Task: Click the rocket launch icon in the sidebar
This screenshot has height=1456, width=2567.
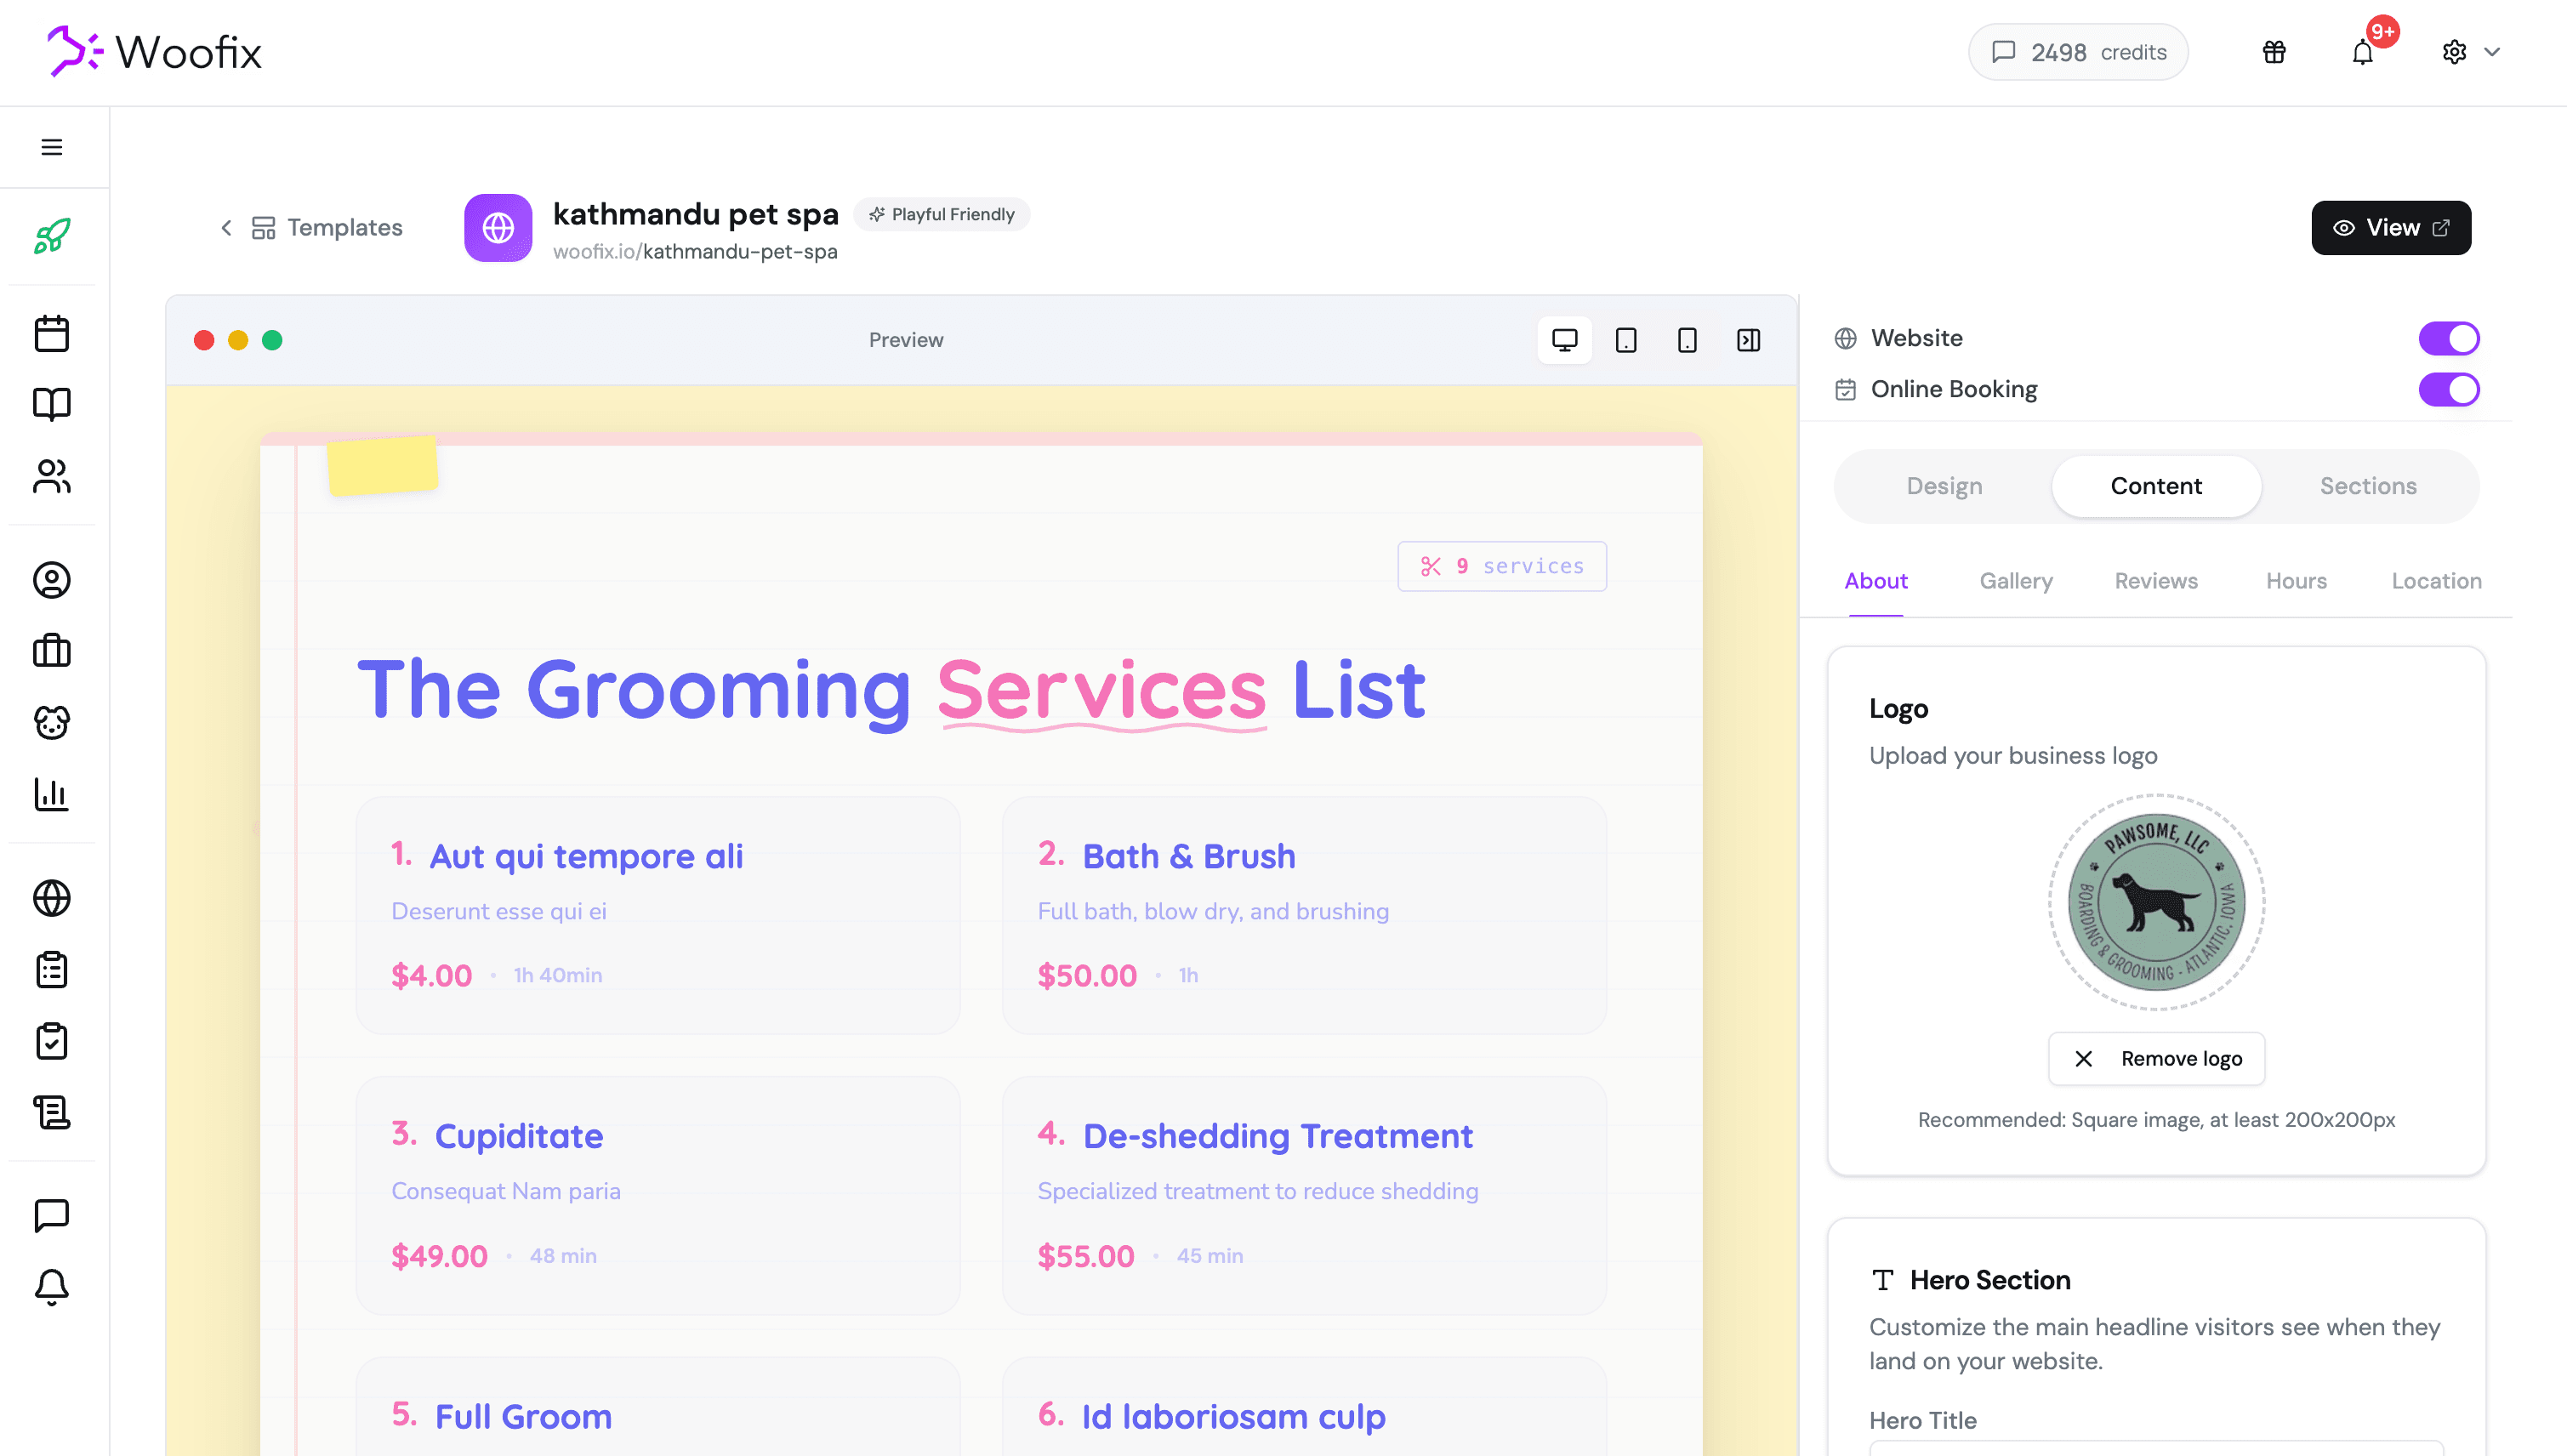Action: pos(51,237)
